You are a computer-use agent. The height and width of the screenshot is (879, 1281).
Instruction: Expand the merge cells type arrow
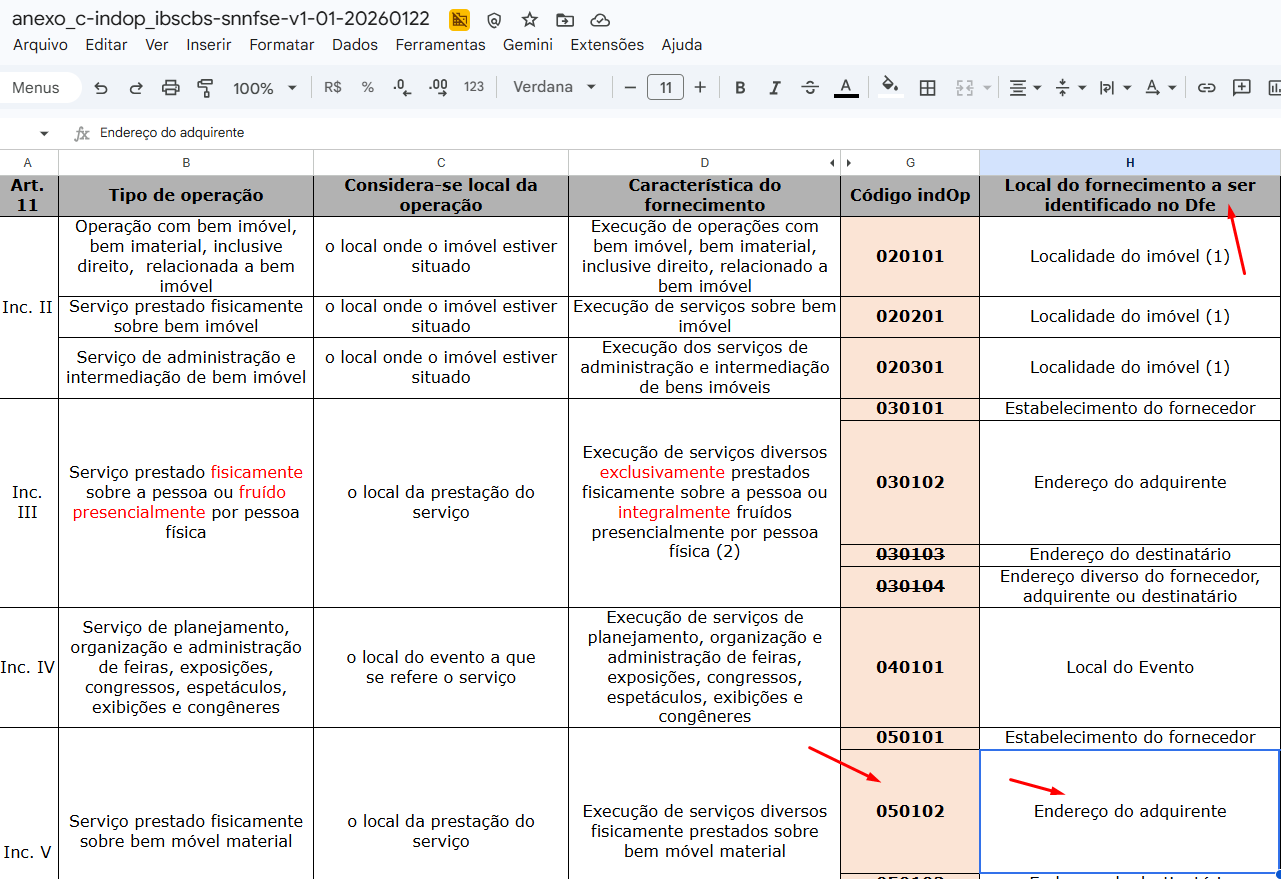(x=987, y=88)
